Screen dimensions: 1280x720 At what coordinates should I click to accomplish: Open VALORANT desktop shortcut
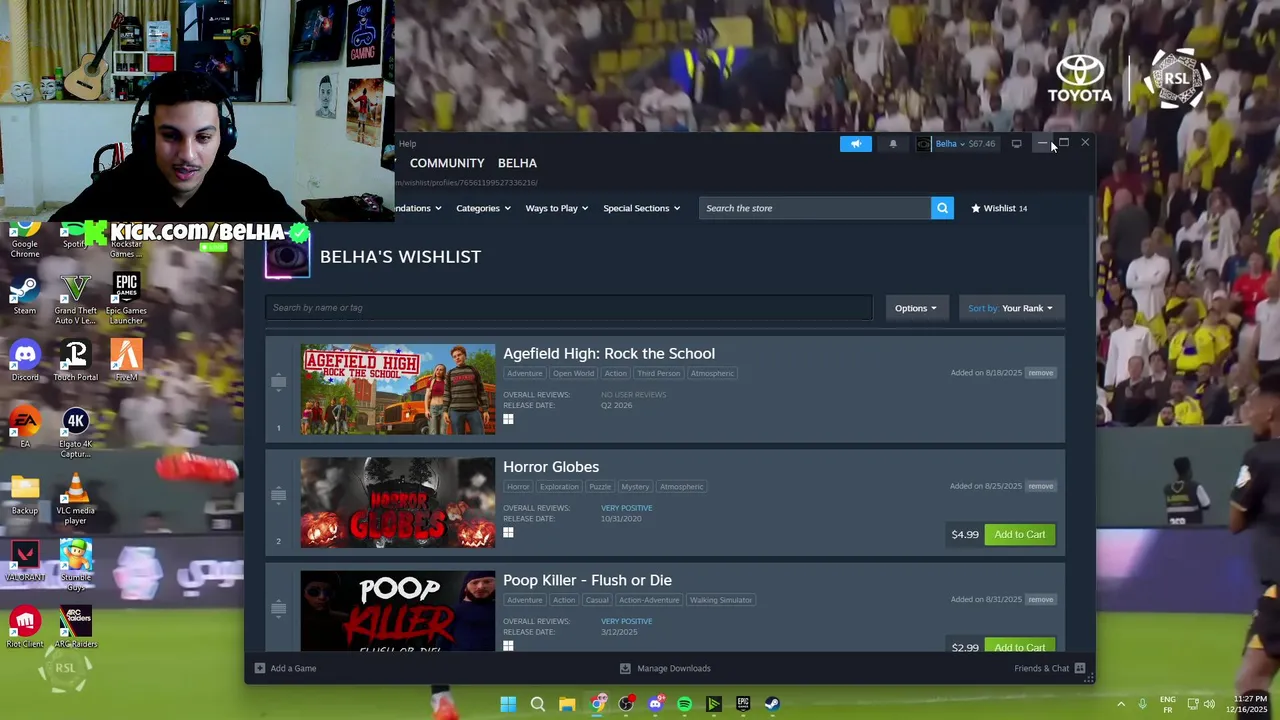[x=25, y=562]
